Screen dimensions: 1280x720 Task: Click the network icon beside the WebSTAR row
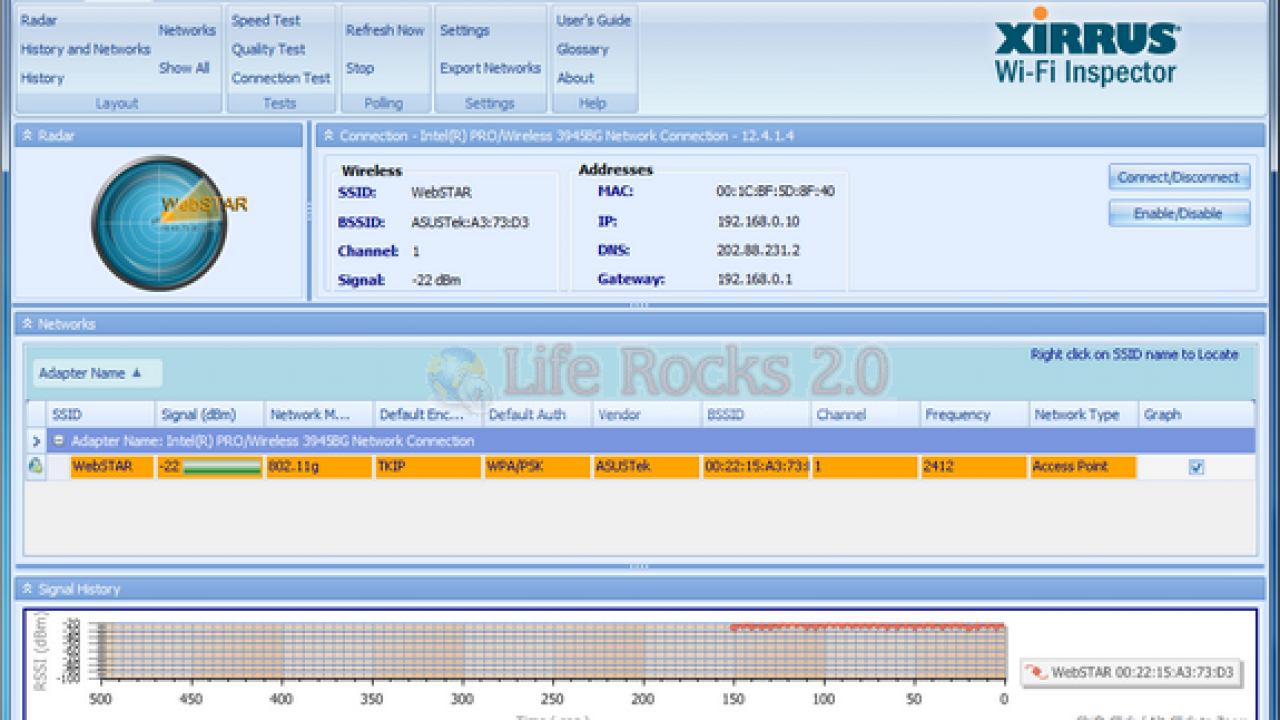point(36,466)
